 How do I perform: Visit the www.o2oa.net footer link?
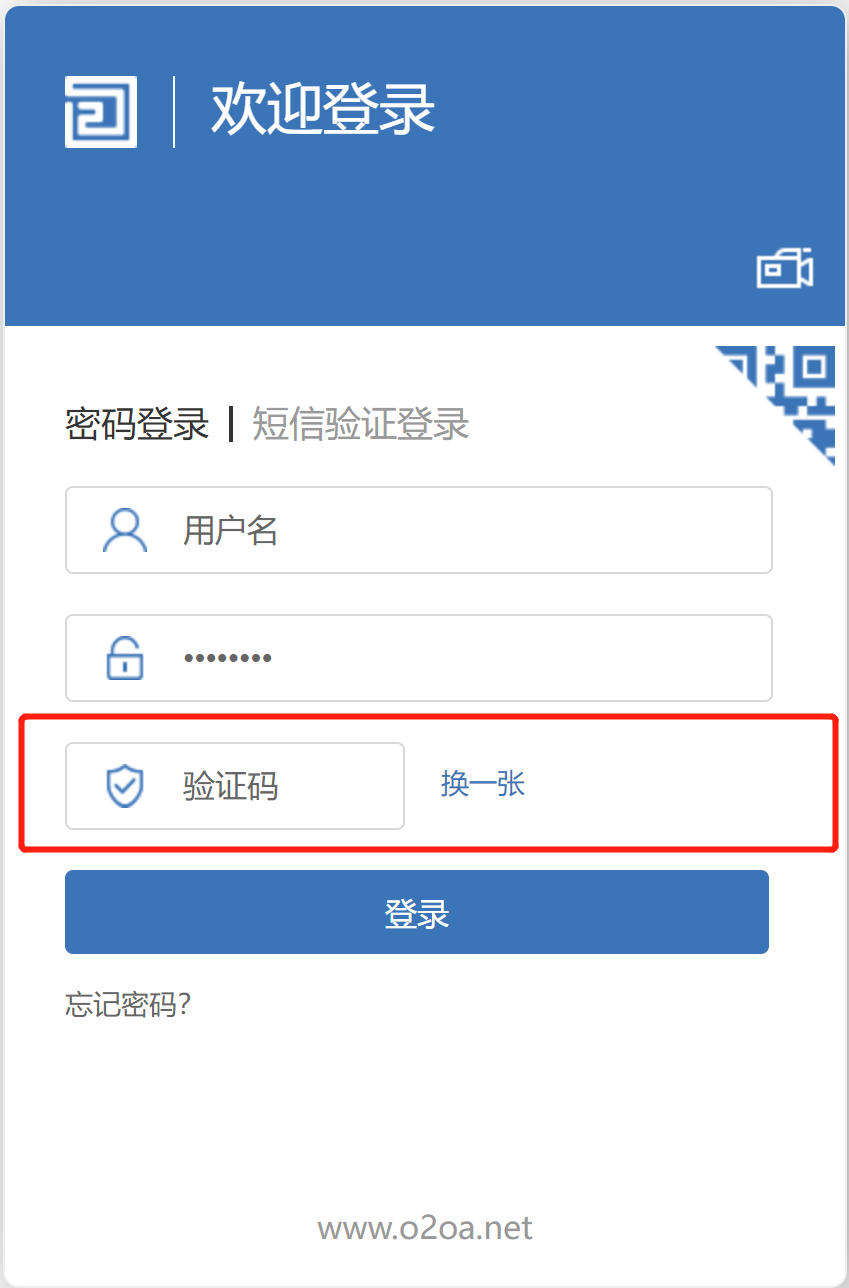(425, 1228)
